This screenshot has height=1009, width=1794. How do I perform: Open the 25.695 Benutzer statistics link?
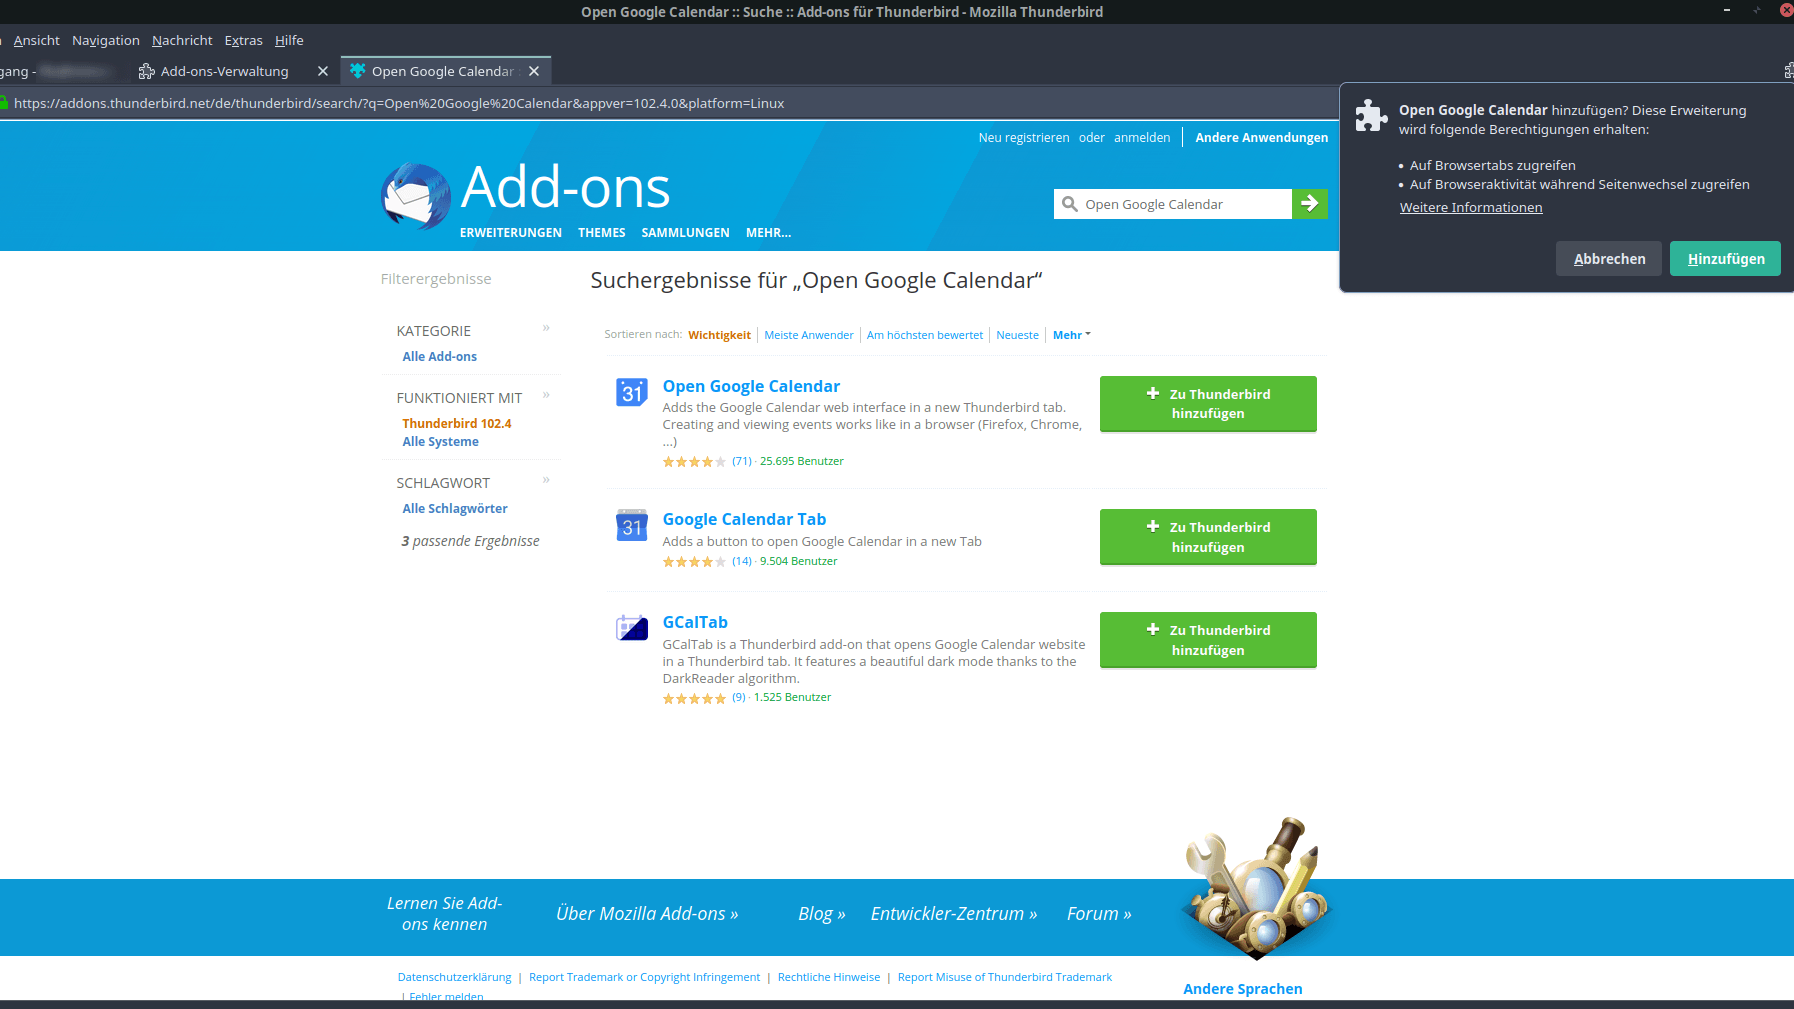(802, 462)
